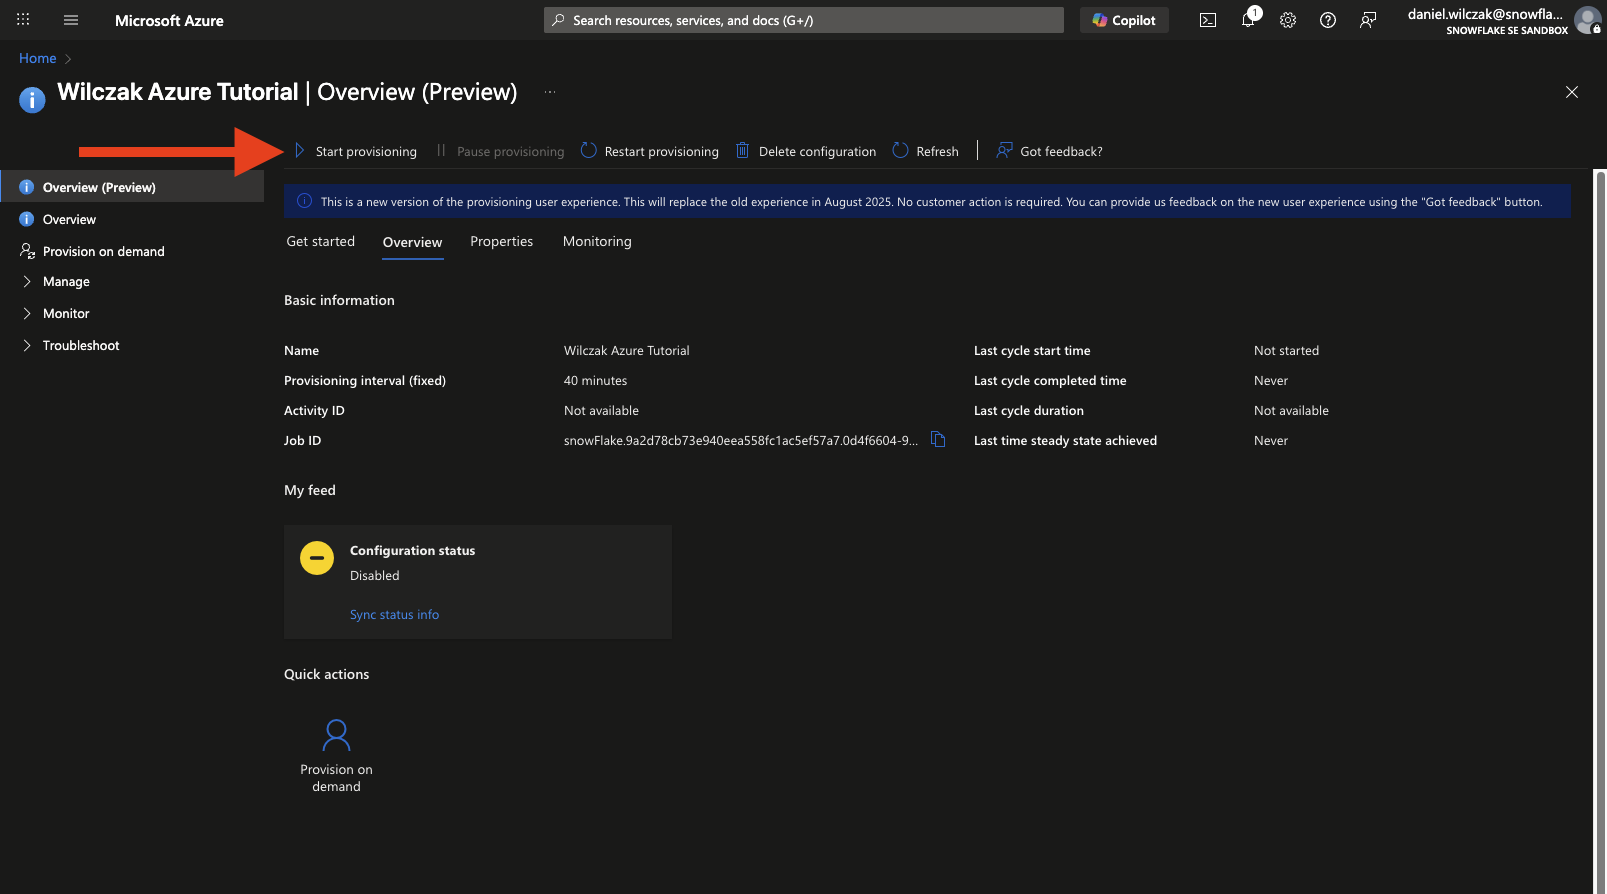
Task: Open the notifications bell
Action: [1248, 20]
